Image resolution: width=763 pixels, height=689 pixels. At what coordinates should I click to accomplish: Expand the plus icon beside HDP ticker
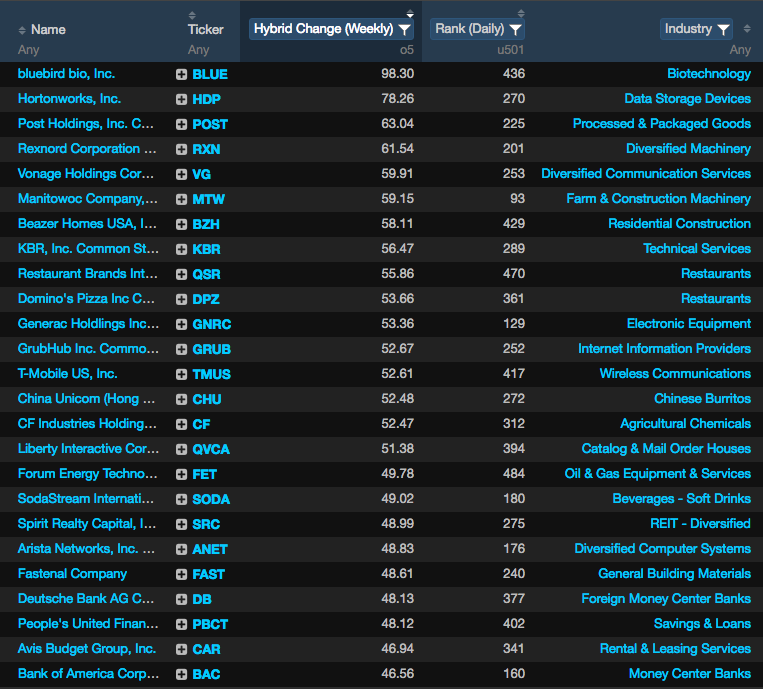(x=181, y=99)
